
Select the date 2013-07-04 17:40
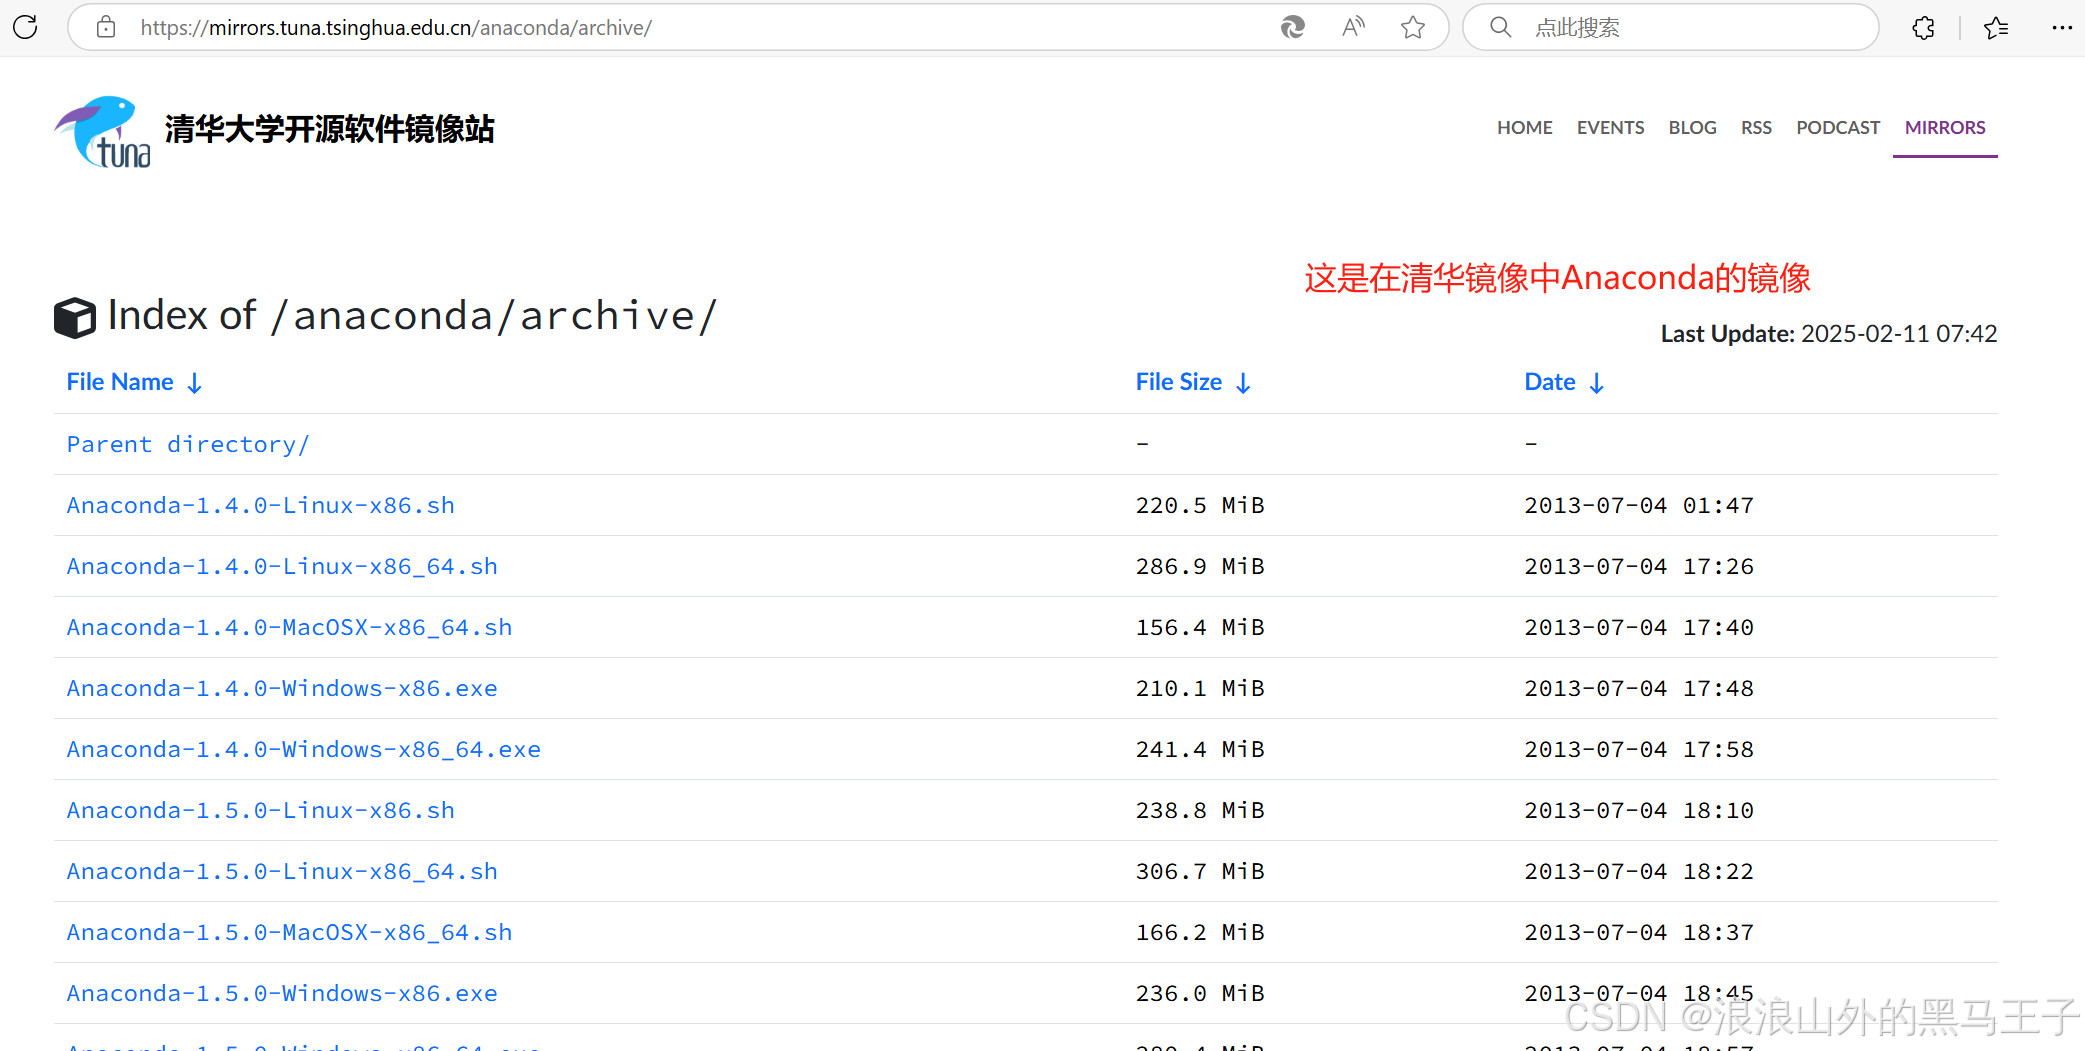tap(1639, 627)
